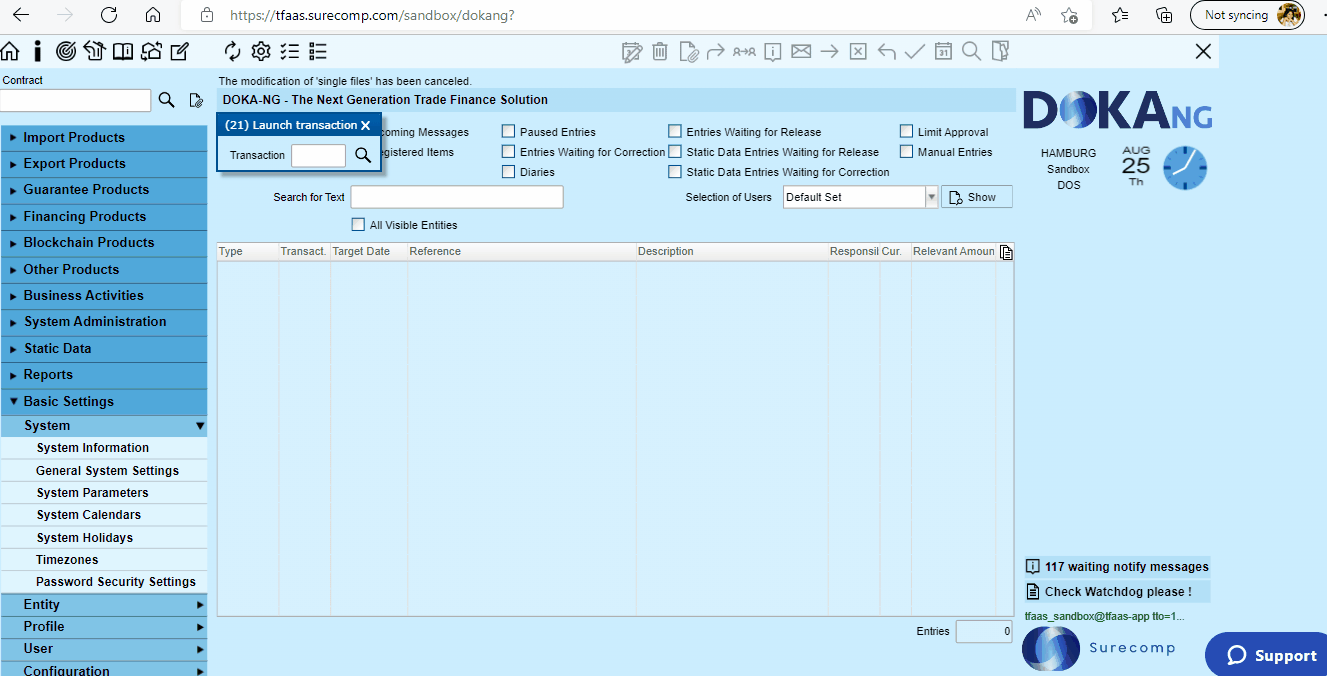Click the toolbar info speech bubble icon
This screenshot has height=676, width=1327.
click(772, 51)
